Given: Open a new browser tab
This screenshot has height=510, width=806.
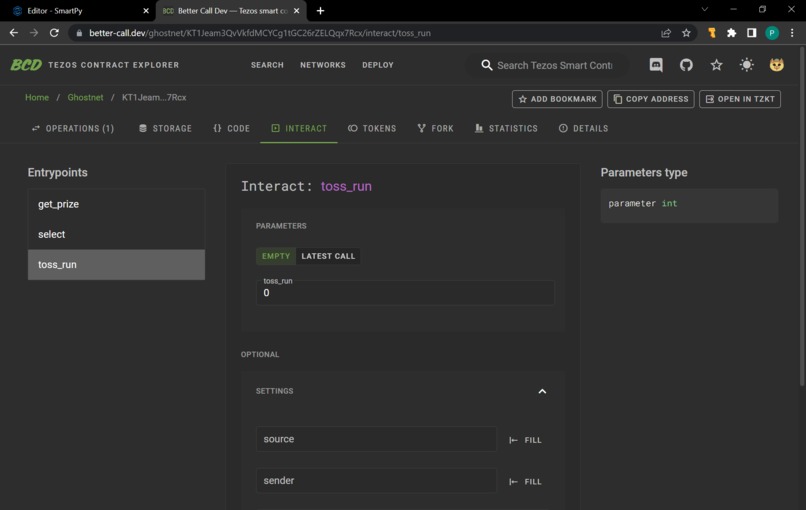Looking at the screenshot, I should (x=320, y=11).
